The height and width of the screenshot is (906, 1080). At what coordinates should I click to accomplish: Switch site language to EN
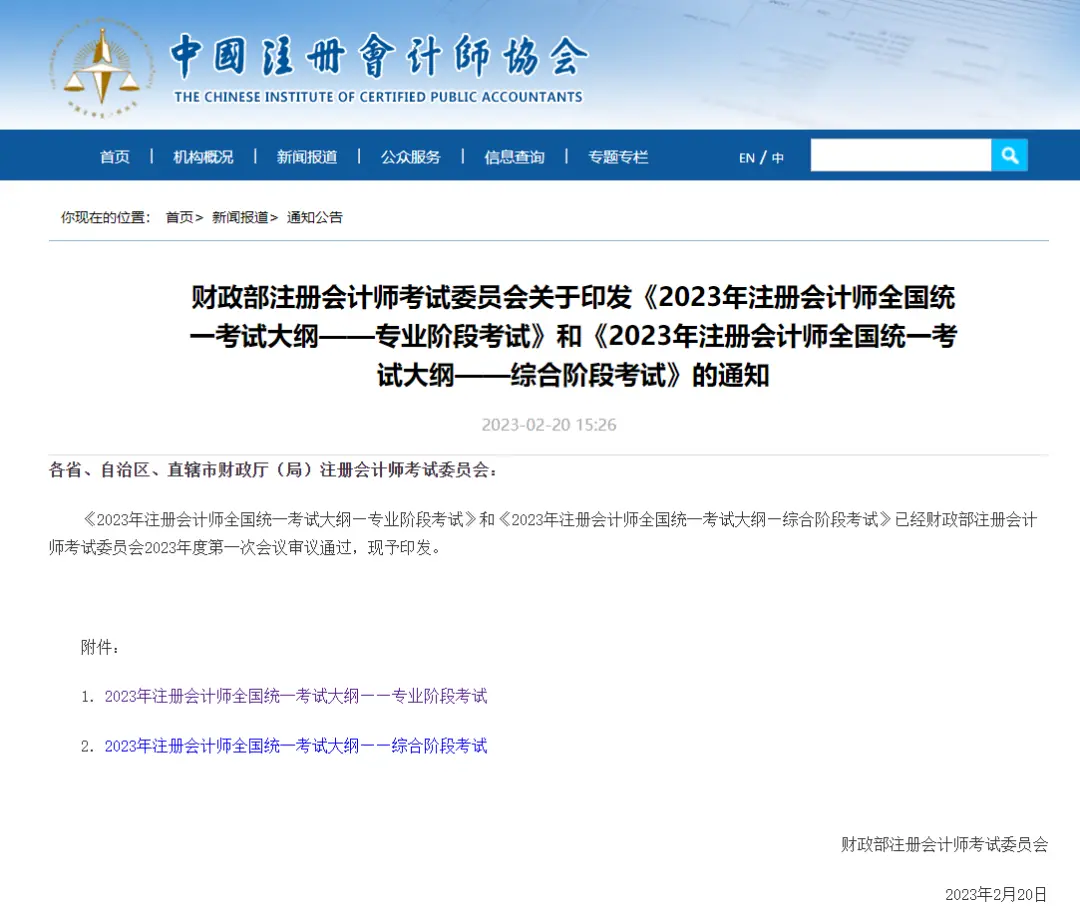(747, 158)
